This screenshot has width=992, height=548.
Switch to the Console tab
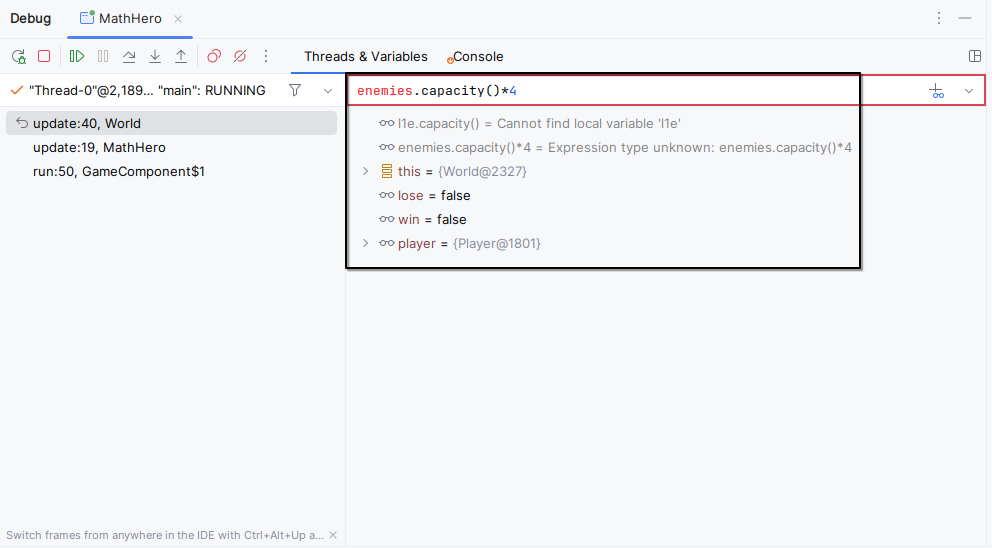click(477, 57)
